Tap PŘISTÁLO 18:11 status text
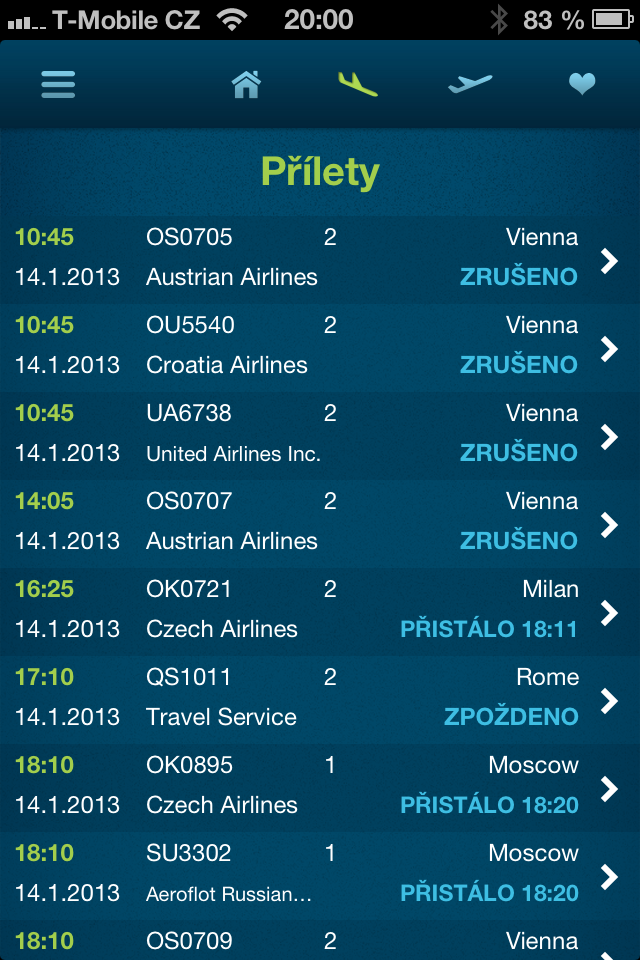Image resolution: width=640 pixels, height=960 pixels. pos(489,629)
